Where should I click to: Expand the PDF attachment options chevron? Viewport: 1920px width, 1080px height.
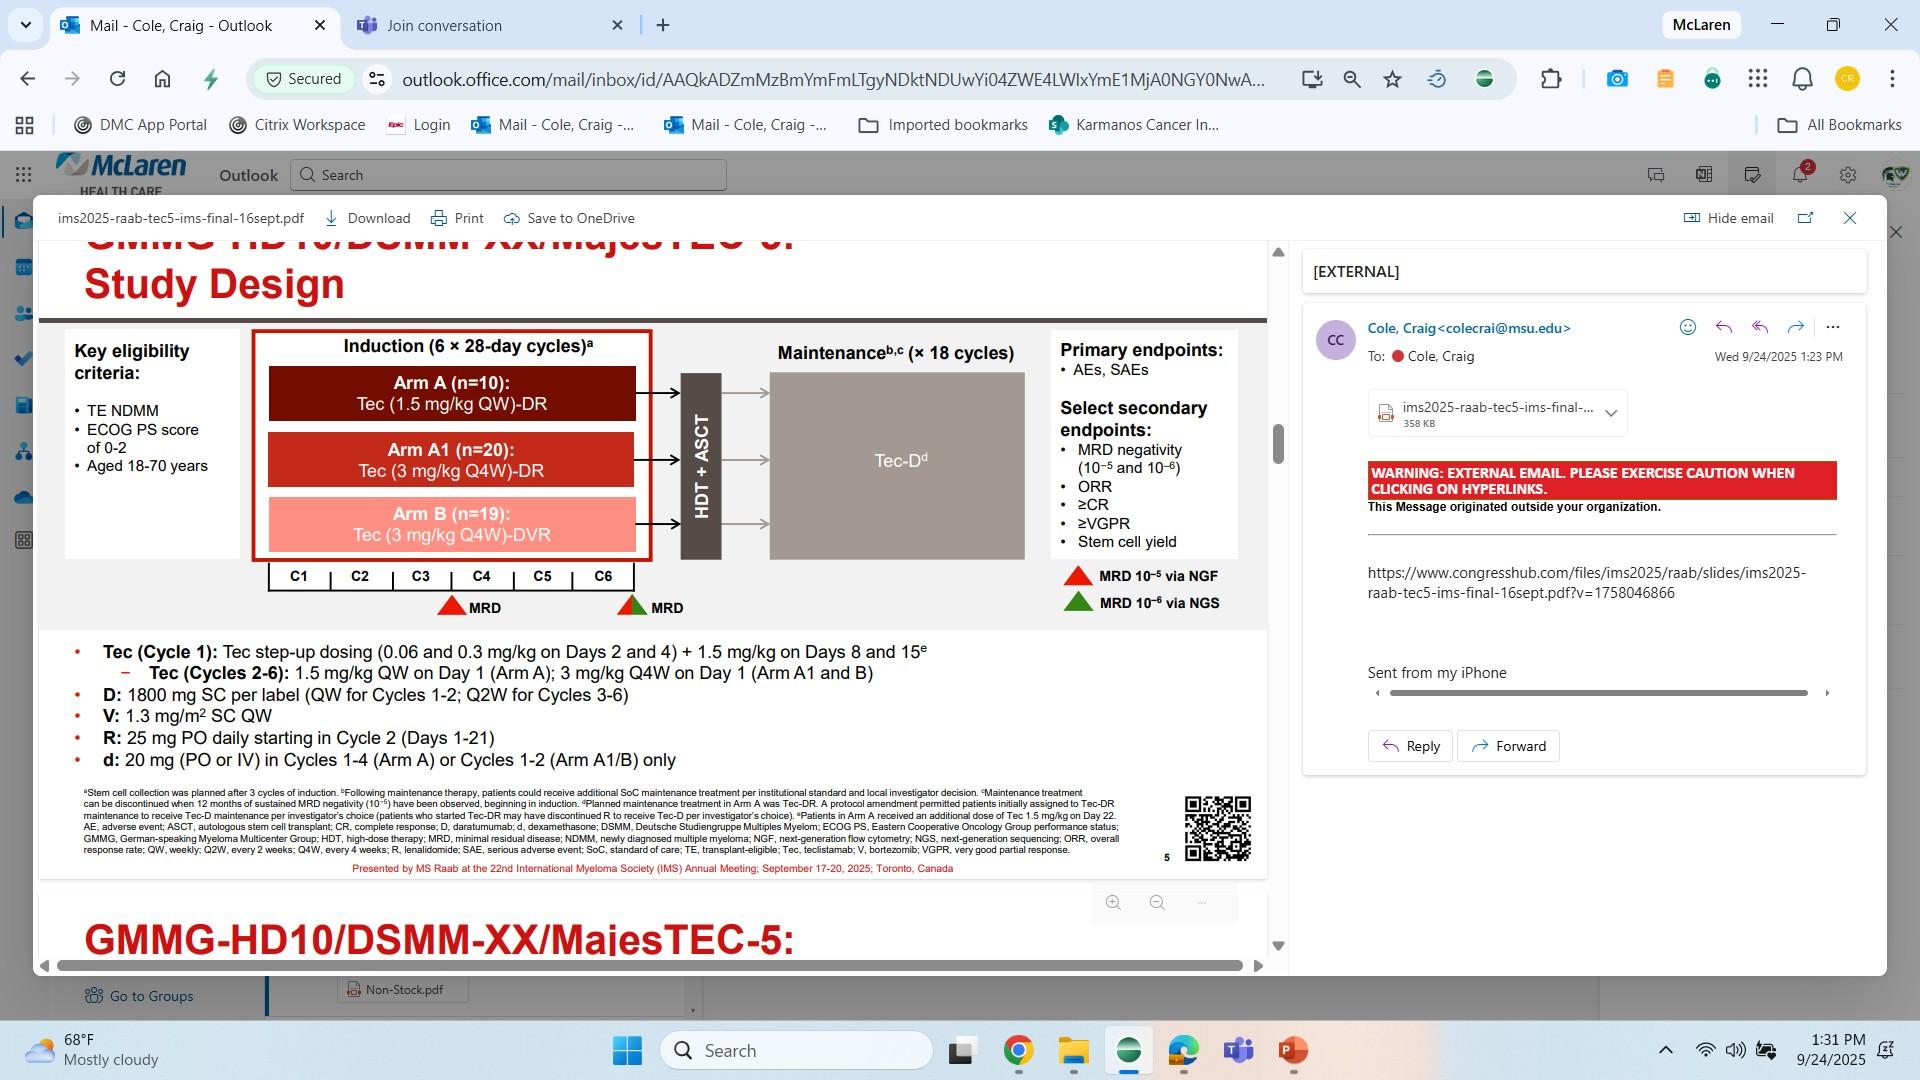click(x=1610, y=414)
